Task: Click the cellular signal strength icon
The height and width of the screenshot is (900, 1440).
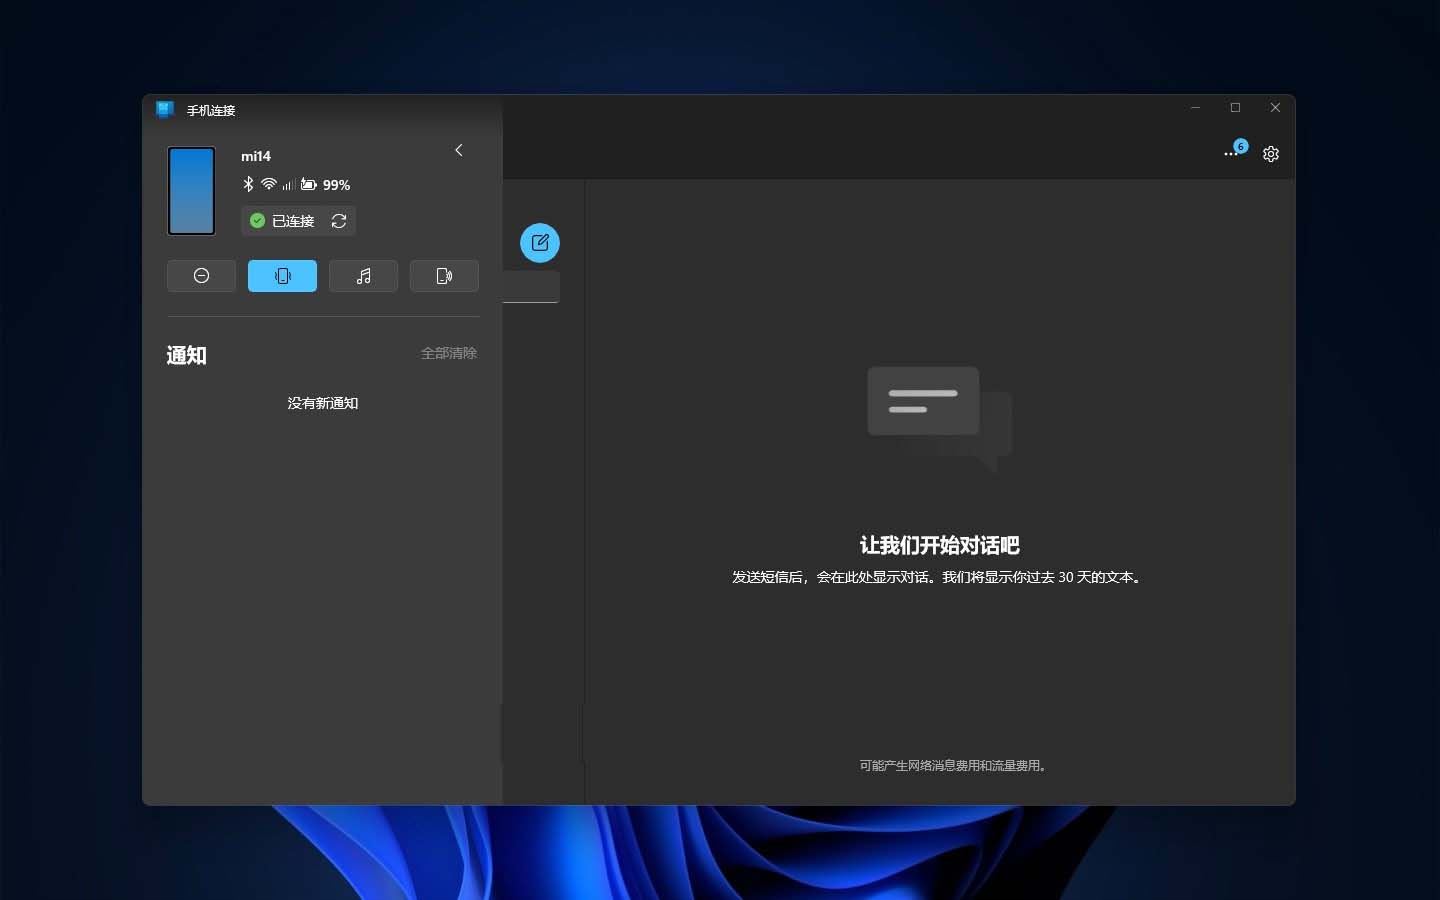Action: pyautogui.click(x=288, y=185)
